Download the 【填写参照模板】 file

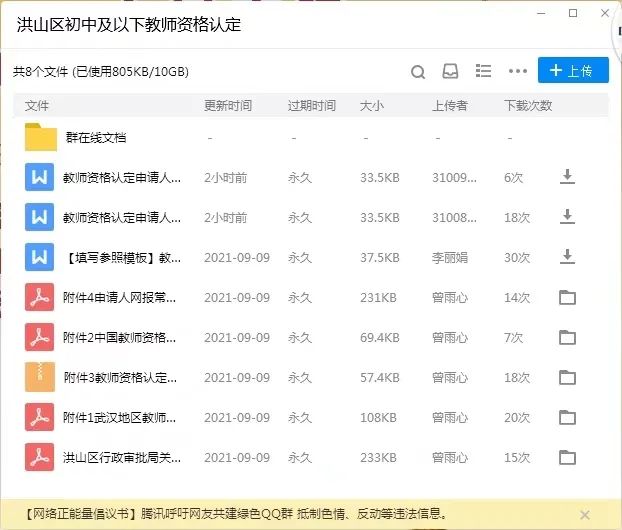[x=567, y=257]
